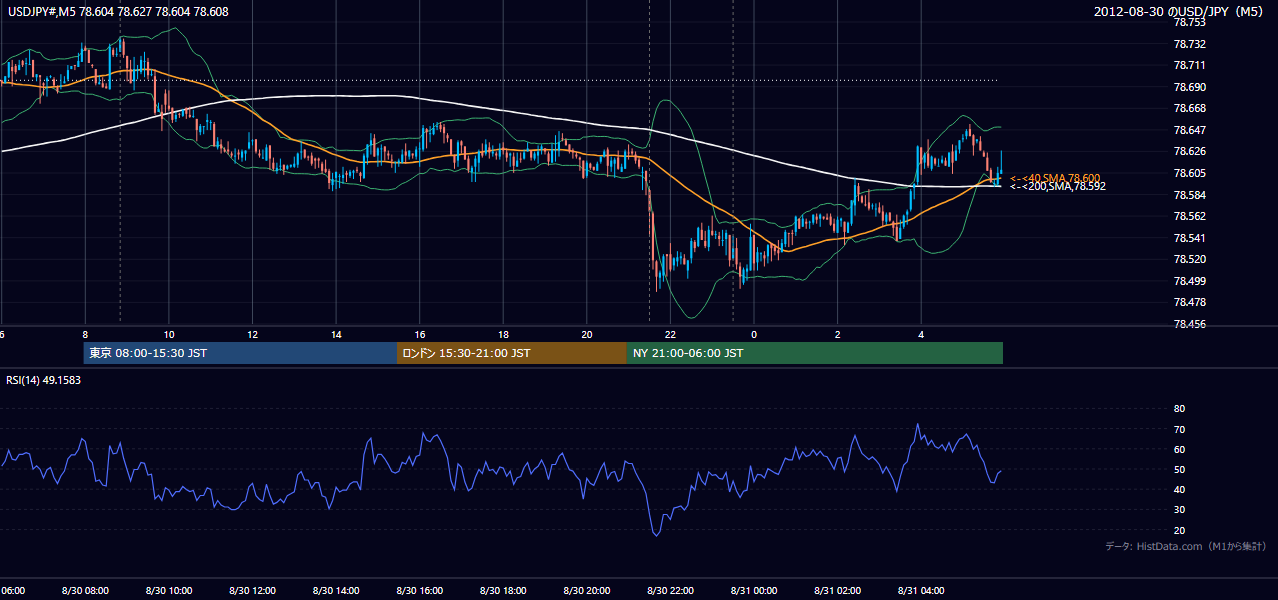This screenshot has height=600, width=1278.
Task: Click price axis label 78.478
Action: tap(1189, 302)
